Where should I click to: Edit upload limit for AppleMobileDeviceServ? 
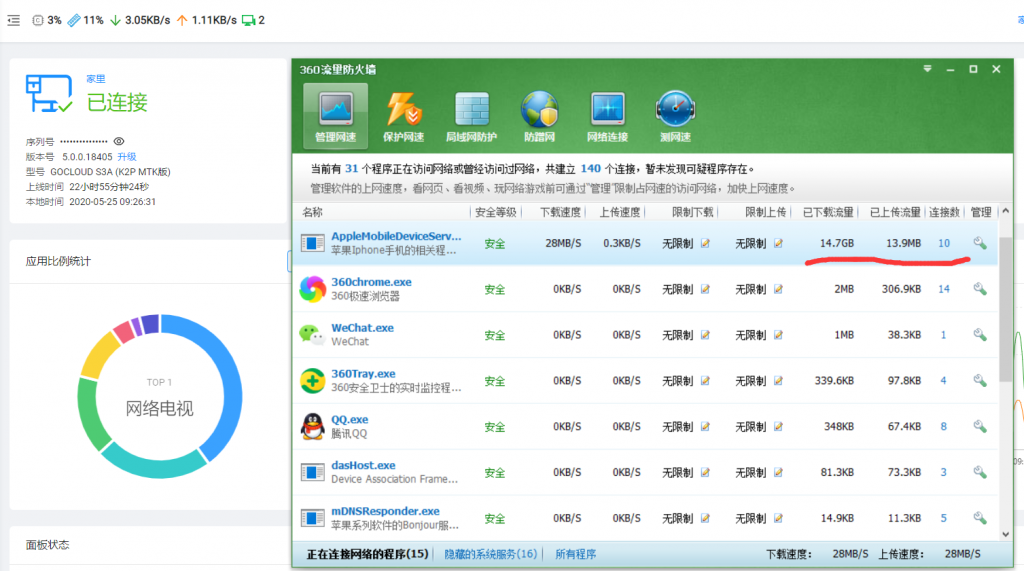pos(778,243)
